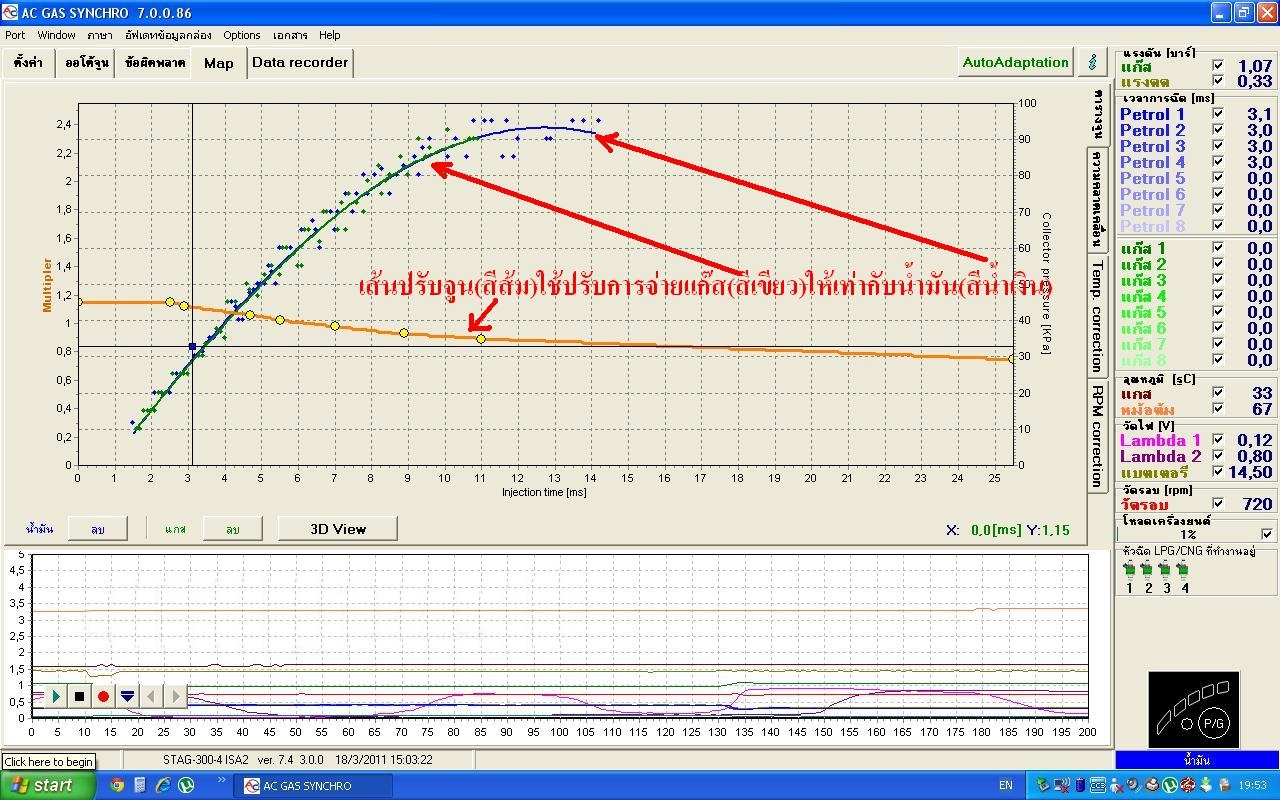Click the blue น้ำมัน fuel mode bar
This screenshot has height=800, width=1280.
pyautogui.click(x=1196, y=761)
